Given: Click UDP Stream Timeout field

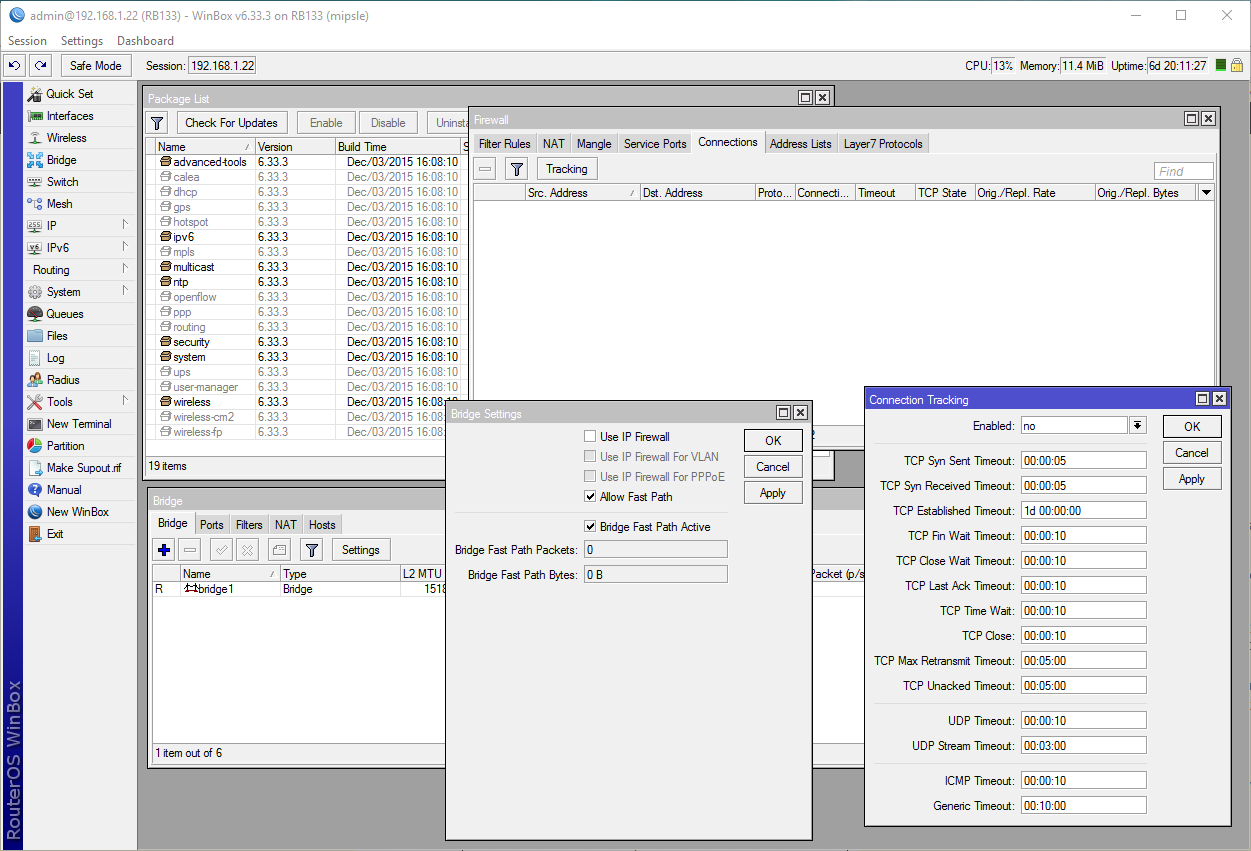Looking at the screenshot, I should [x=1083, y=746].
